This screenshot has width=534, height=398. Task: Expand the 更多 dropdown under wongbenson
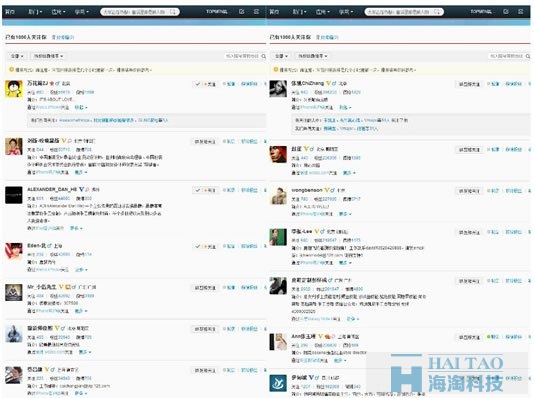coord(345,214)
